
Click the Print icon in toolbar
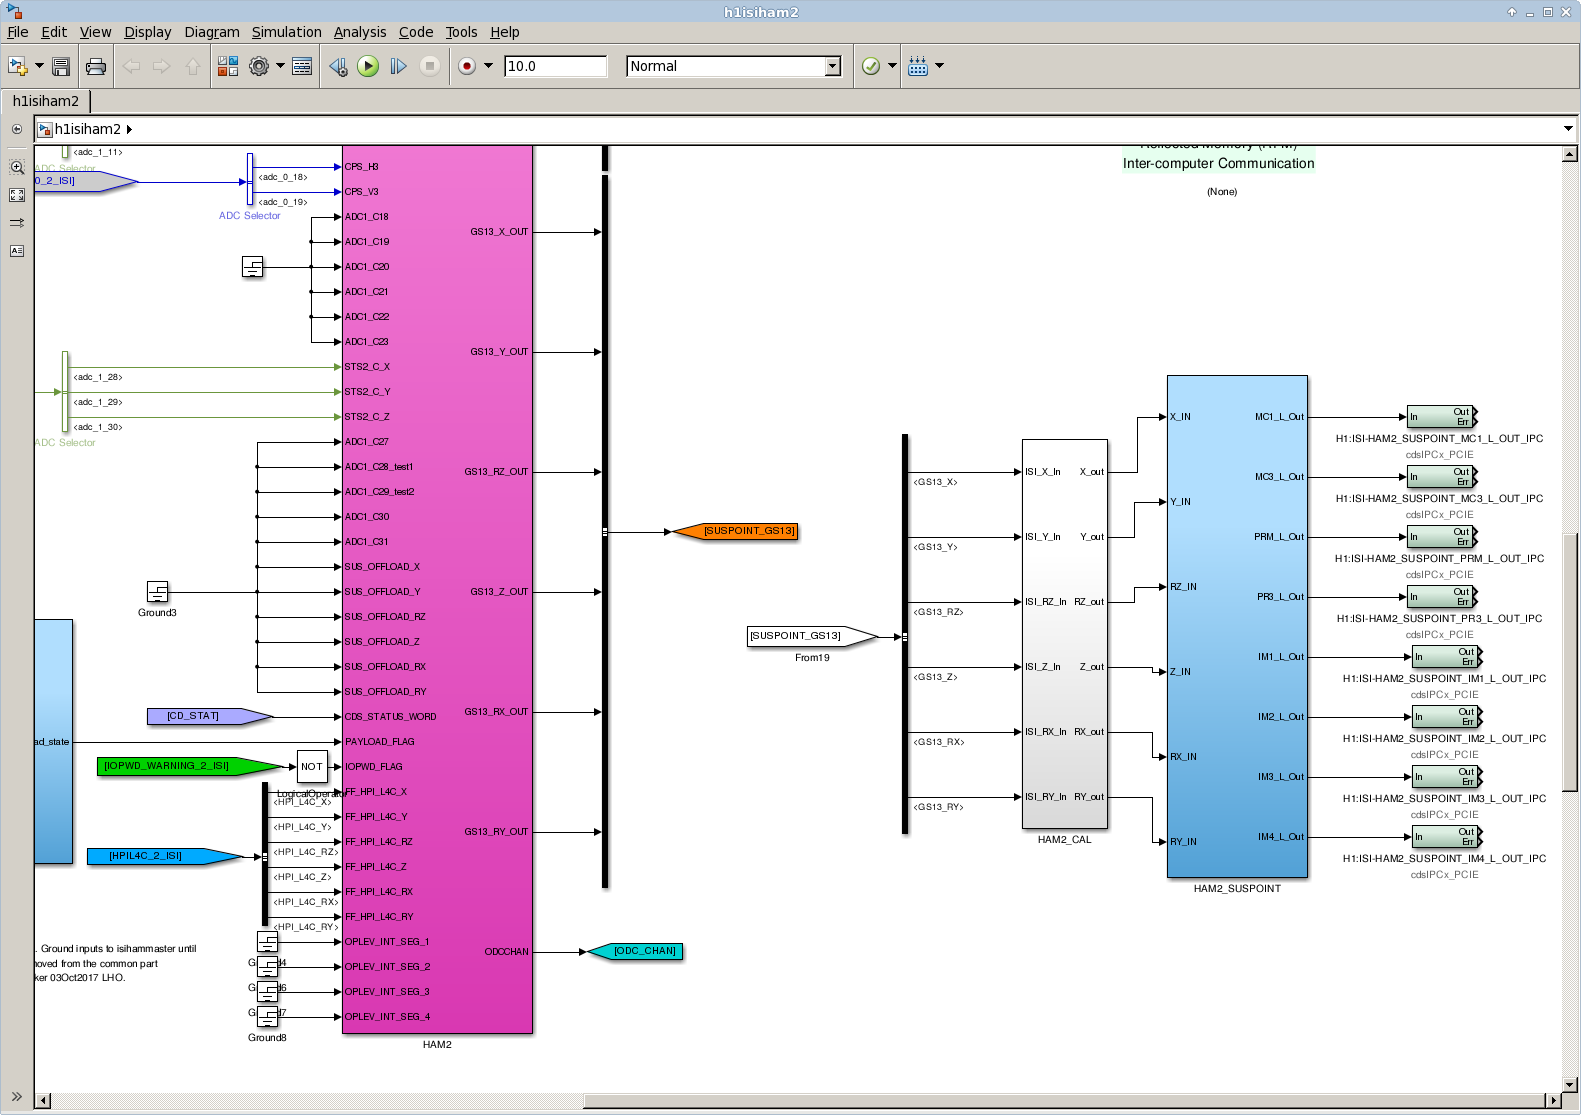(96, 67)
